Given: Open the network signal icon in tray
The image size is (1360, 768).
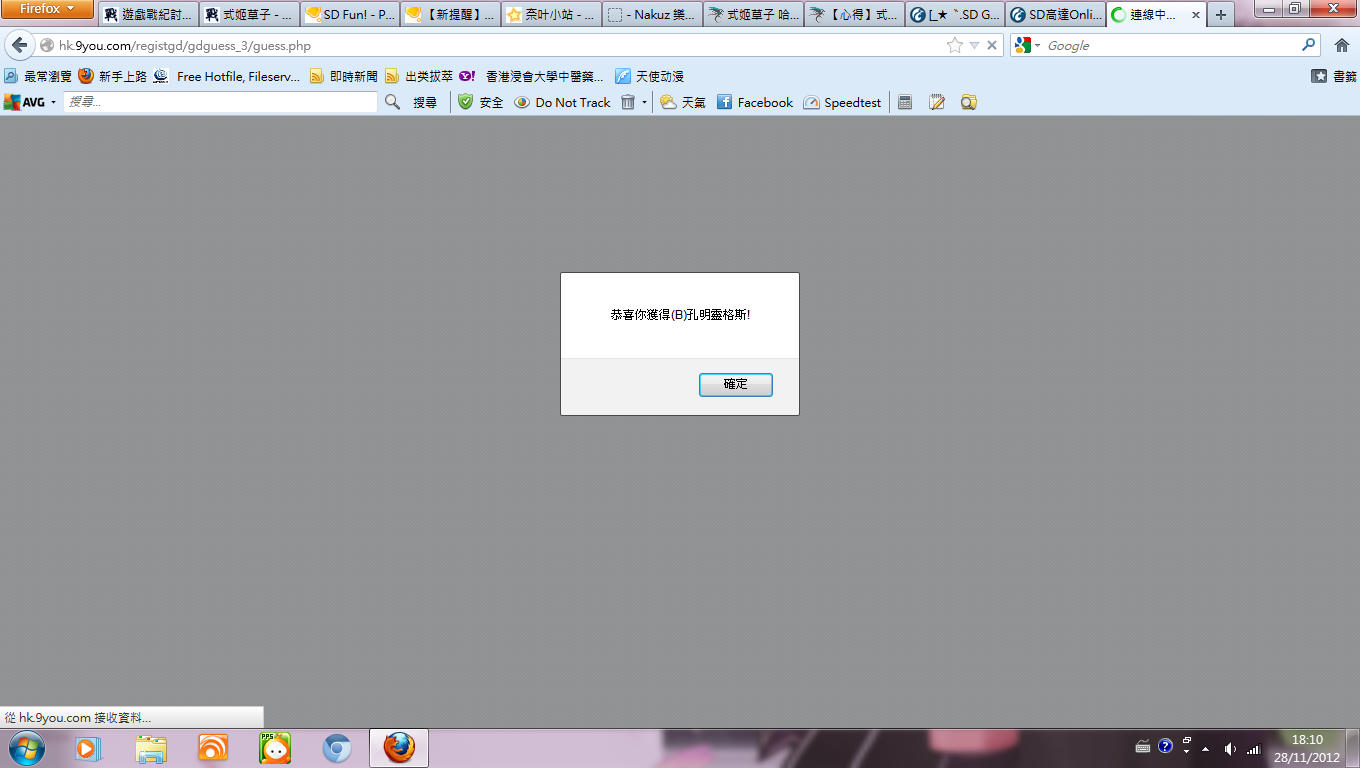Looking at the screenshot, I should (x=1254, y=748).
